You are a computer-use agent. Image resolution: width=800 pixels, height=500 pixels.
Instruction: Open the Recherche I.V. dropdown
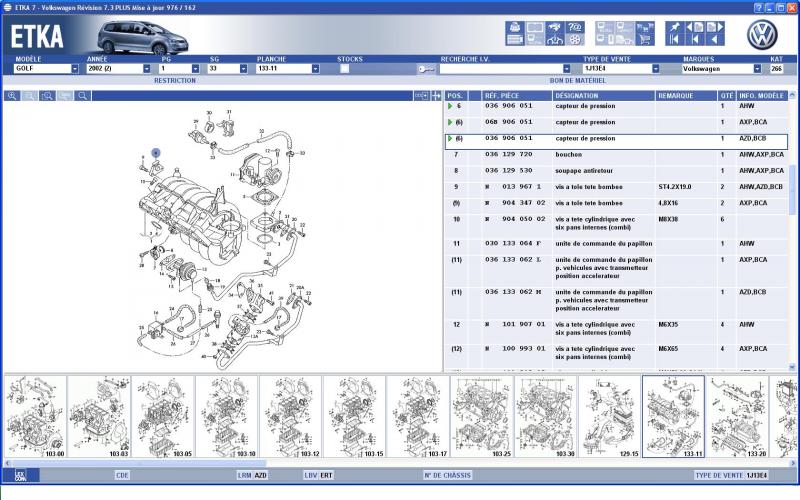pyautogui.click(x=567, y=69)
